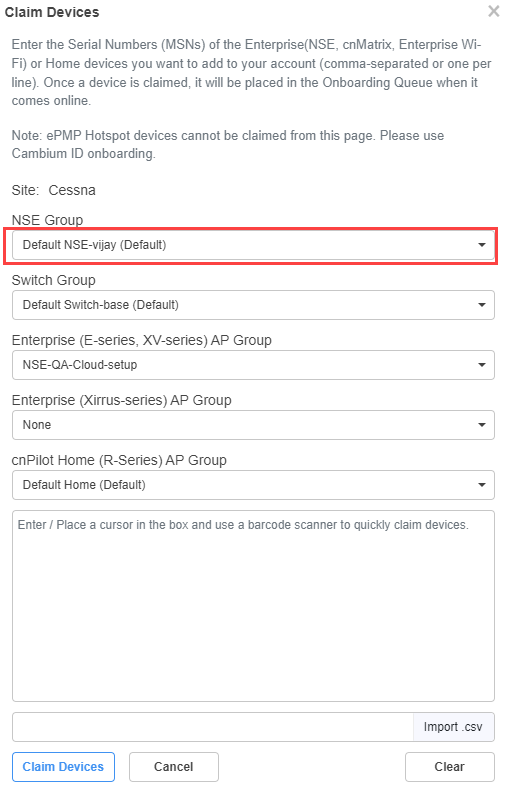Cancel the claim devices dialog
The width and height of the screenshot is (505, 790).
click(x=174, y=767)
